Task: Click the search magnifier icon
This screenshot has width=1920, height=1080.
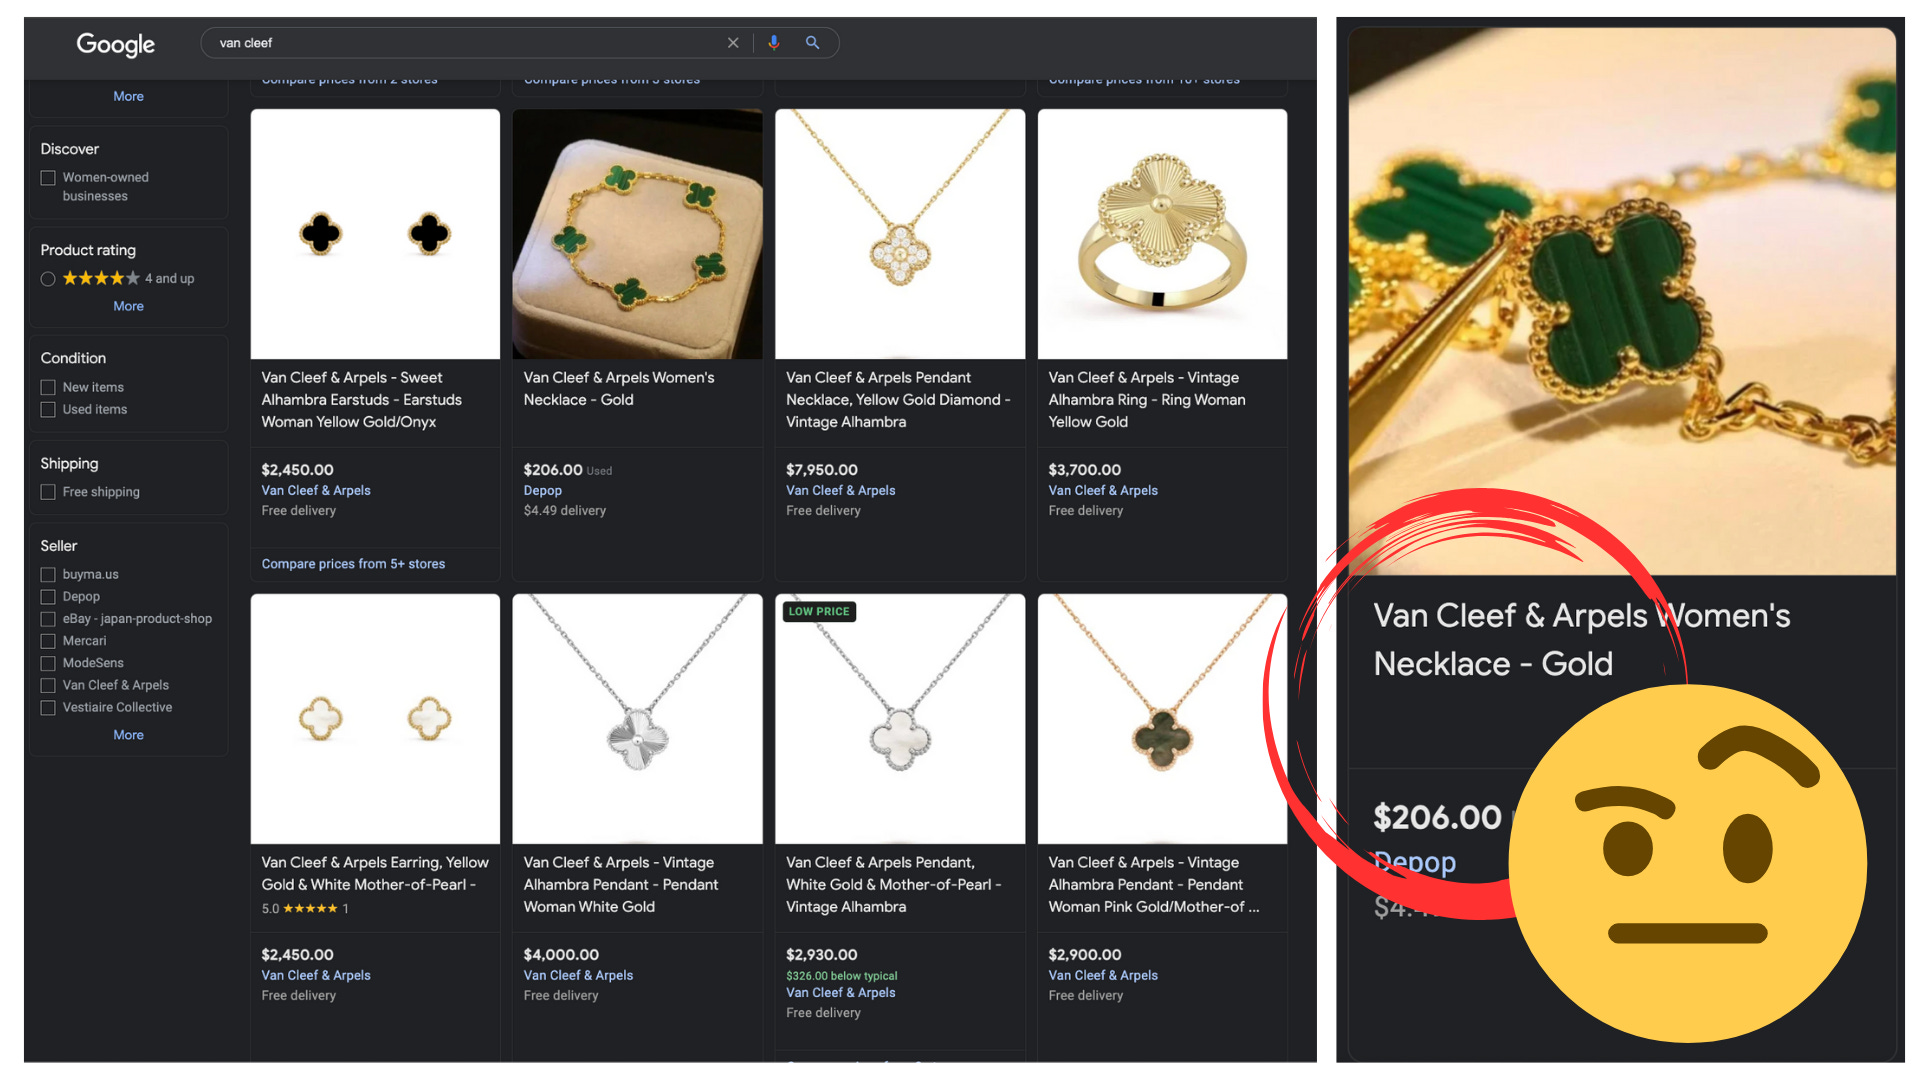Action: [x=812, y=42]
